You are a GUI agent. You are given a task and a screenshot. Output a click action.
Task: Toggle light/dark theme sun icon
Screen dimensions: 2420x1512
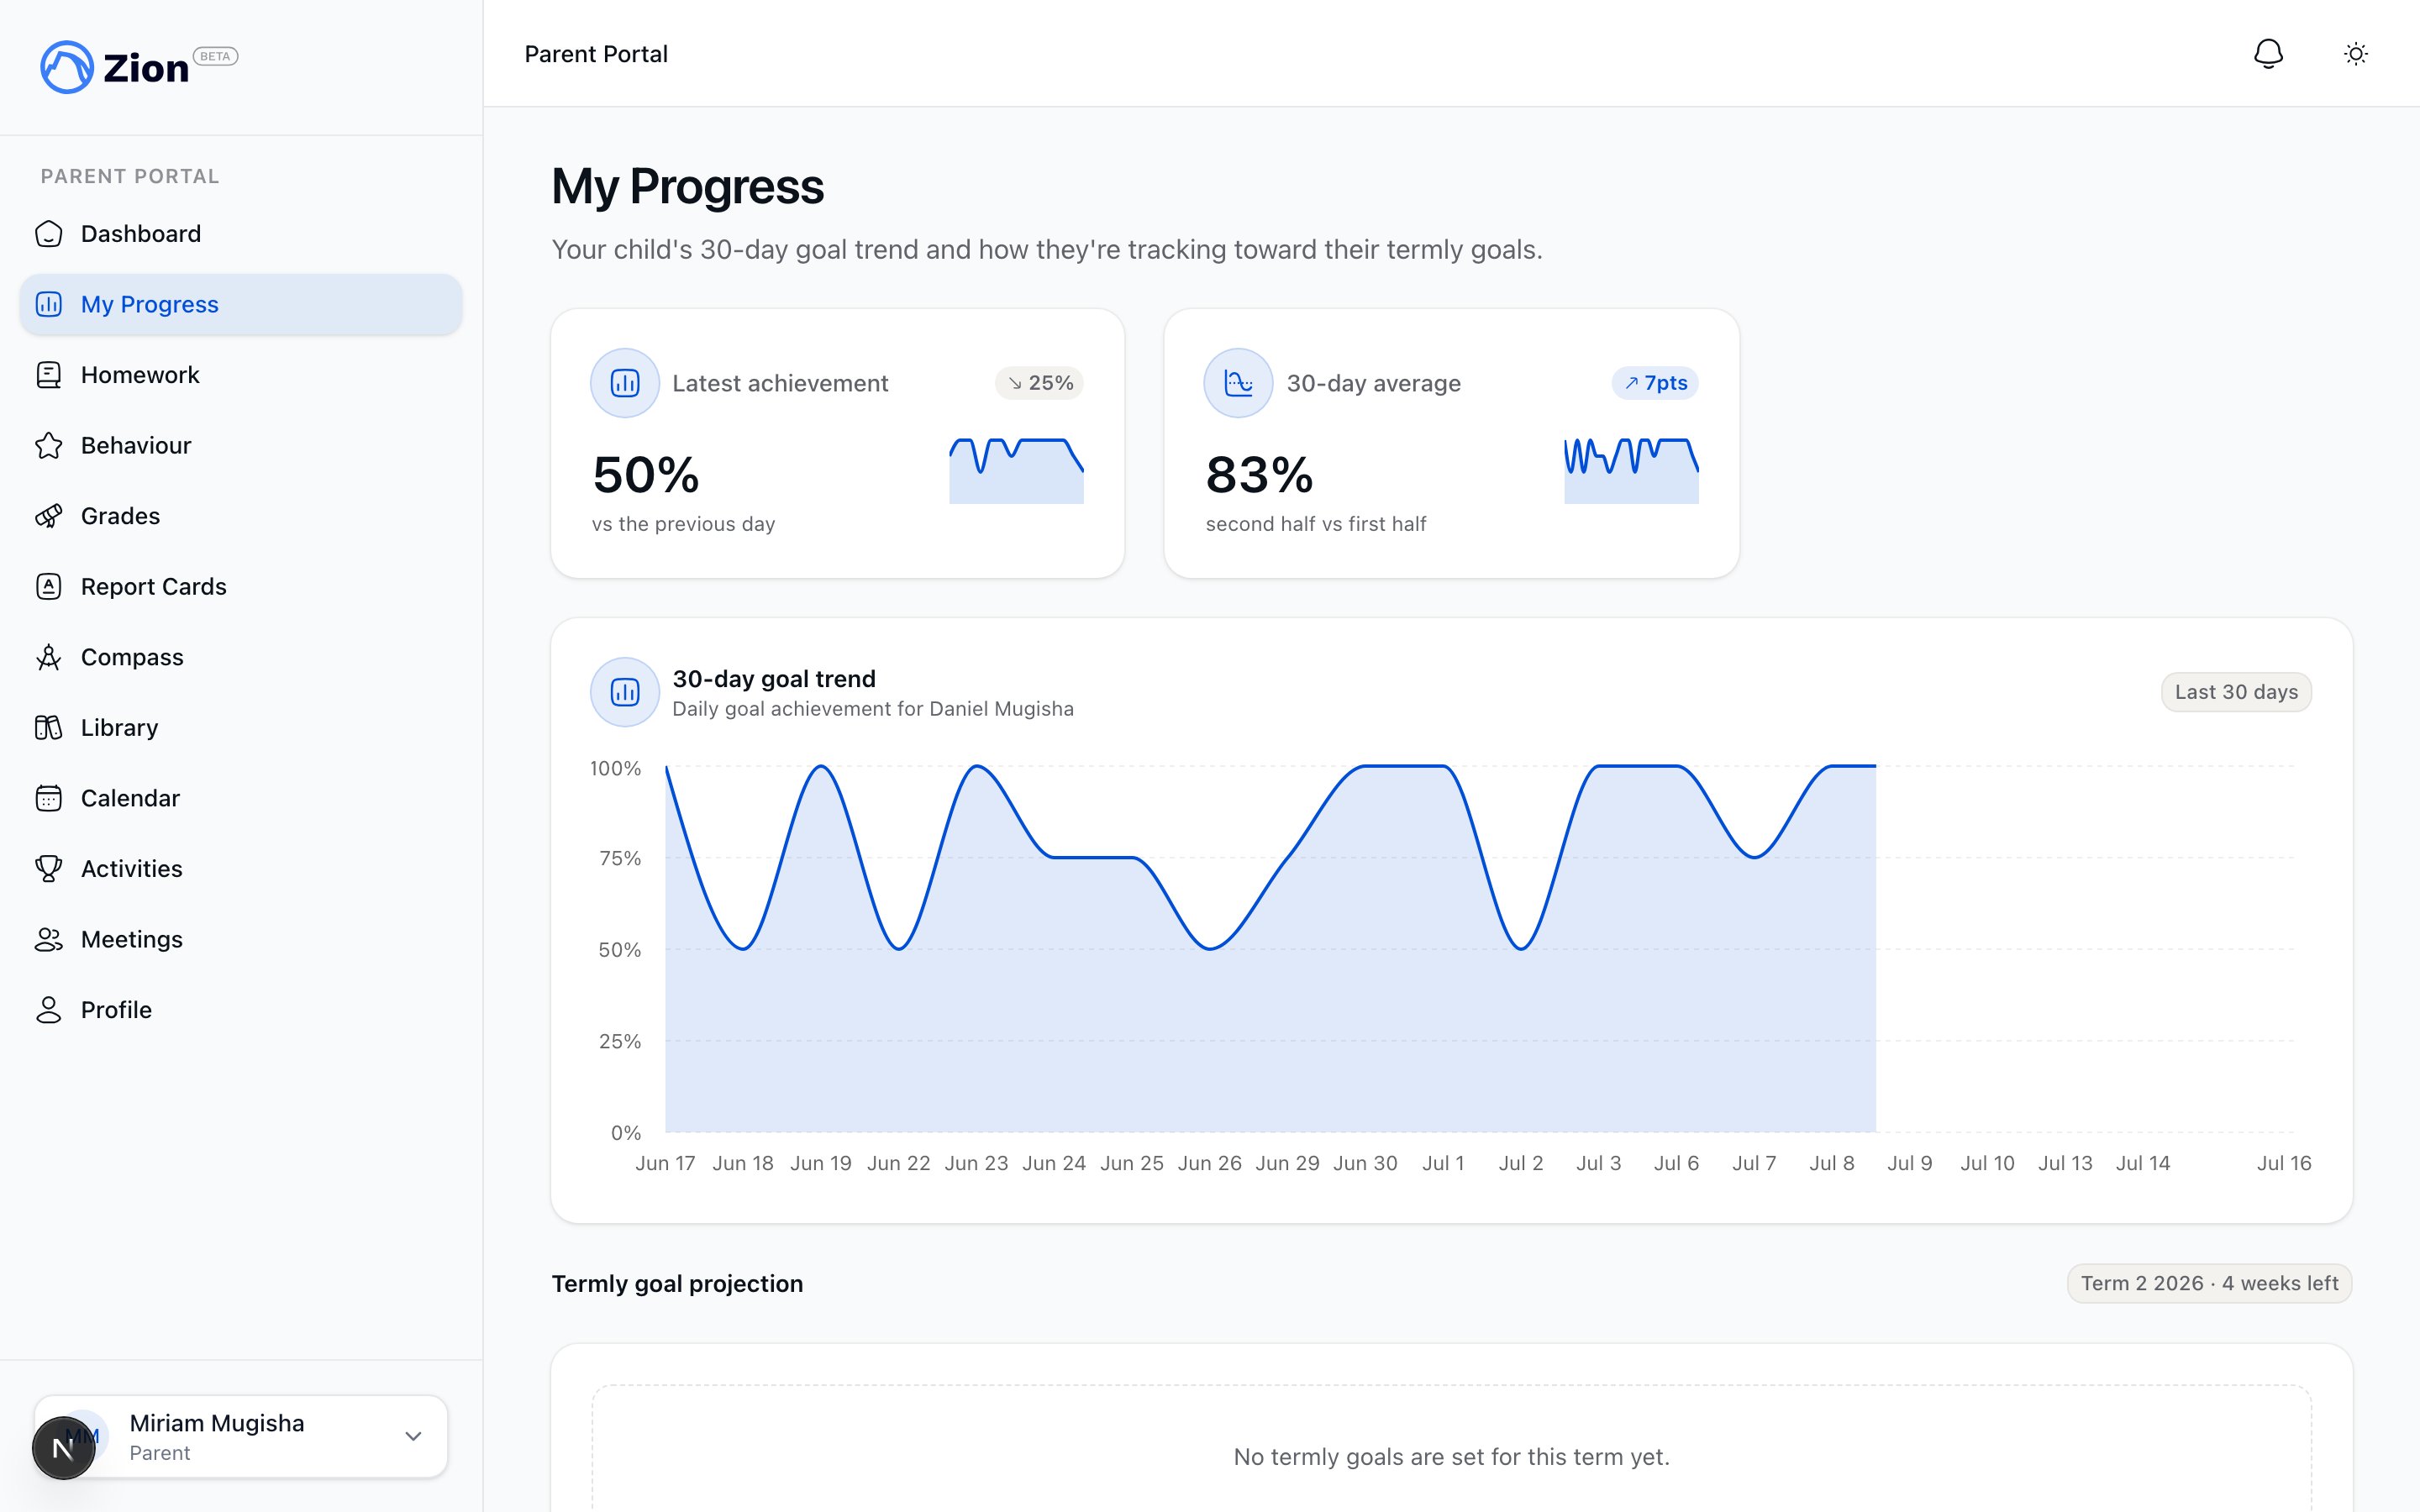click(2356, 54)
